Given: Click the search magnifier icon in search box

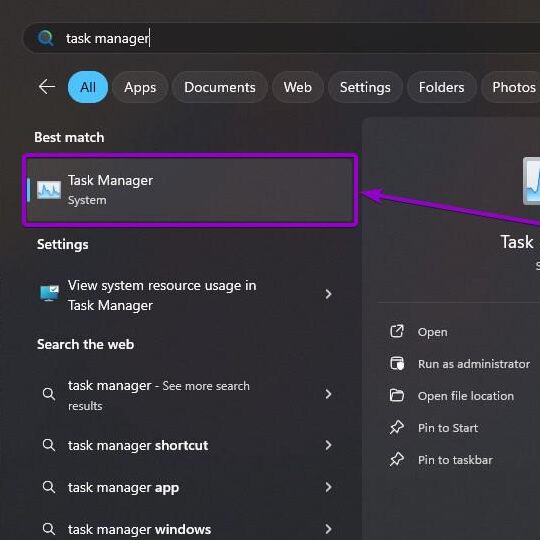Looking at the screenshot, I should (46, 38).
